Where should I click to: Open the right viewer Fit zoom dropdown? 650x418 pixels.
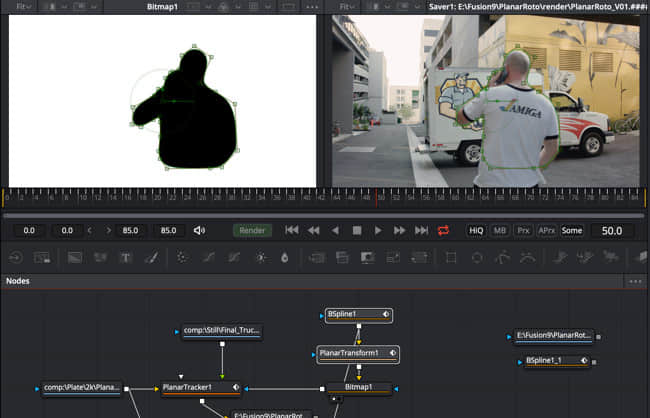tap(347, 6)
